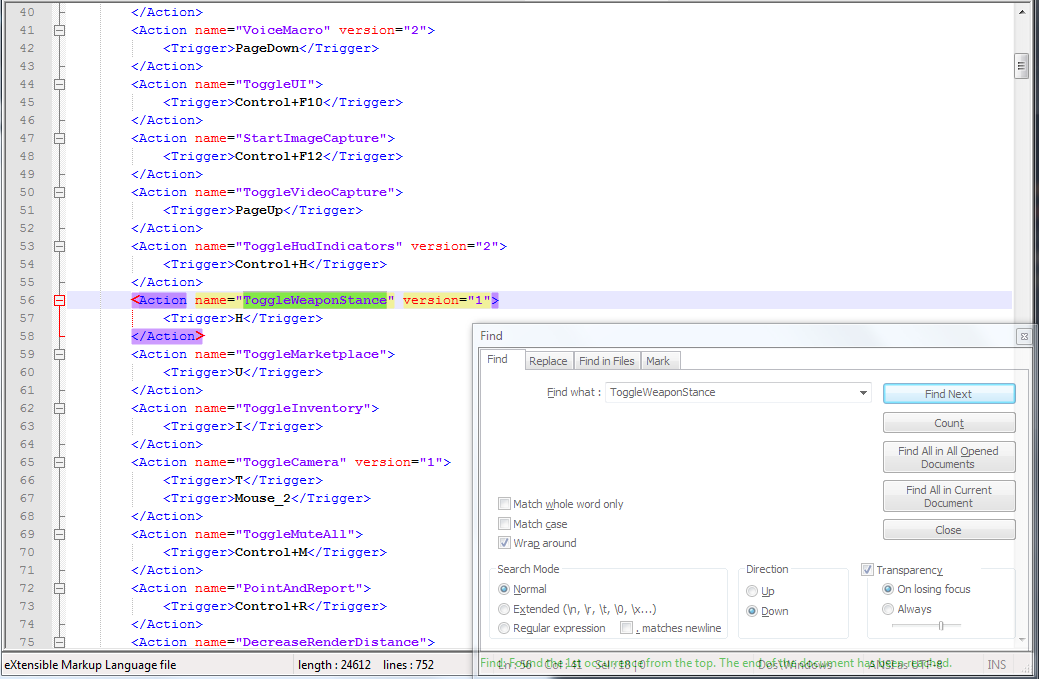
Task: Click the Control+R trigger text on line 73
Action: click(271, 606)
